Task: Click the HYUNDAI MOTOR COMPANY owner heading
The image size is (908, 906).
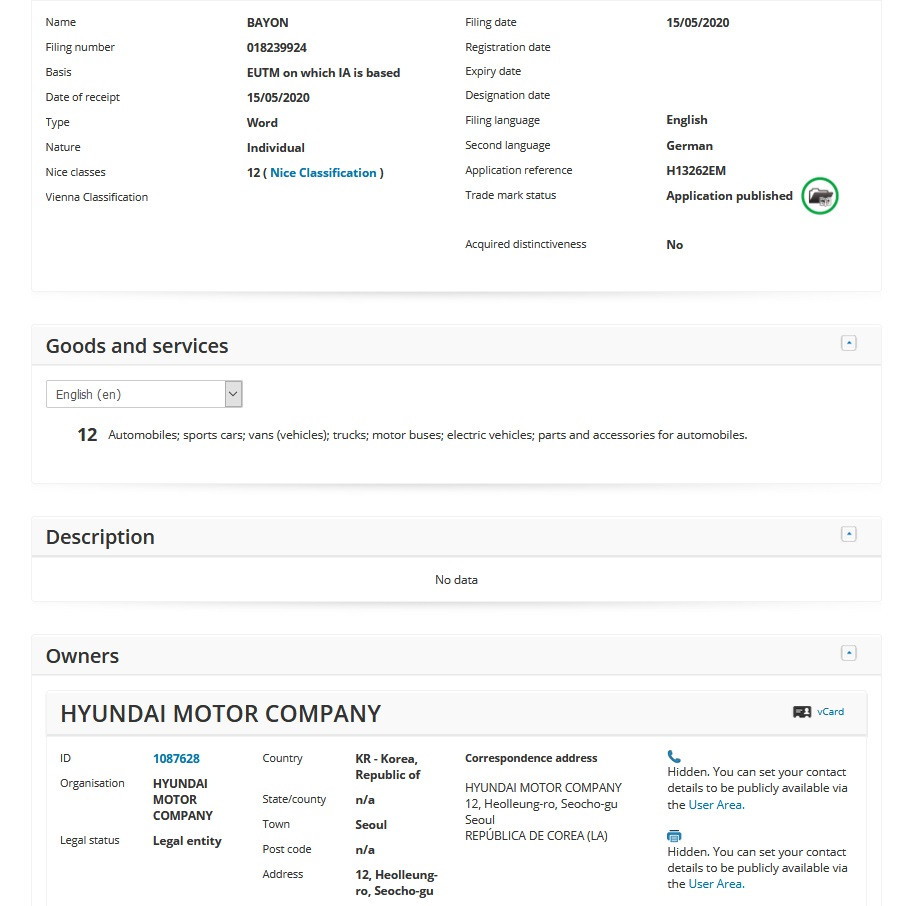Action: [220, 713]
